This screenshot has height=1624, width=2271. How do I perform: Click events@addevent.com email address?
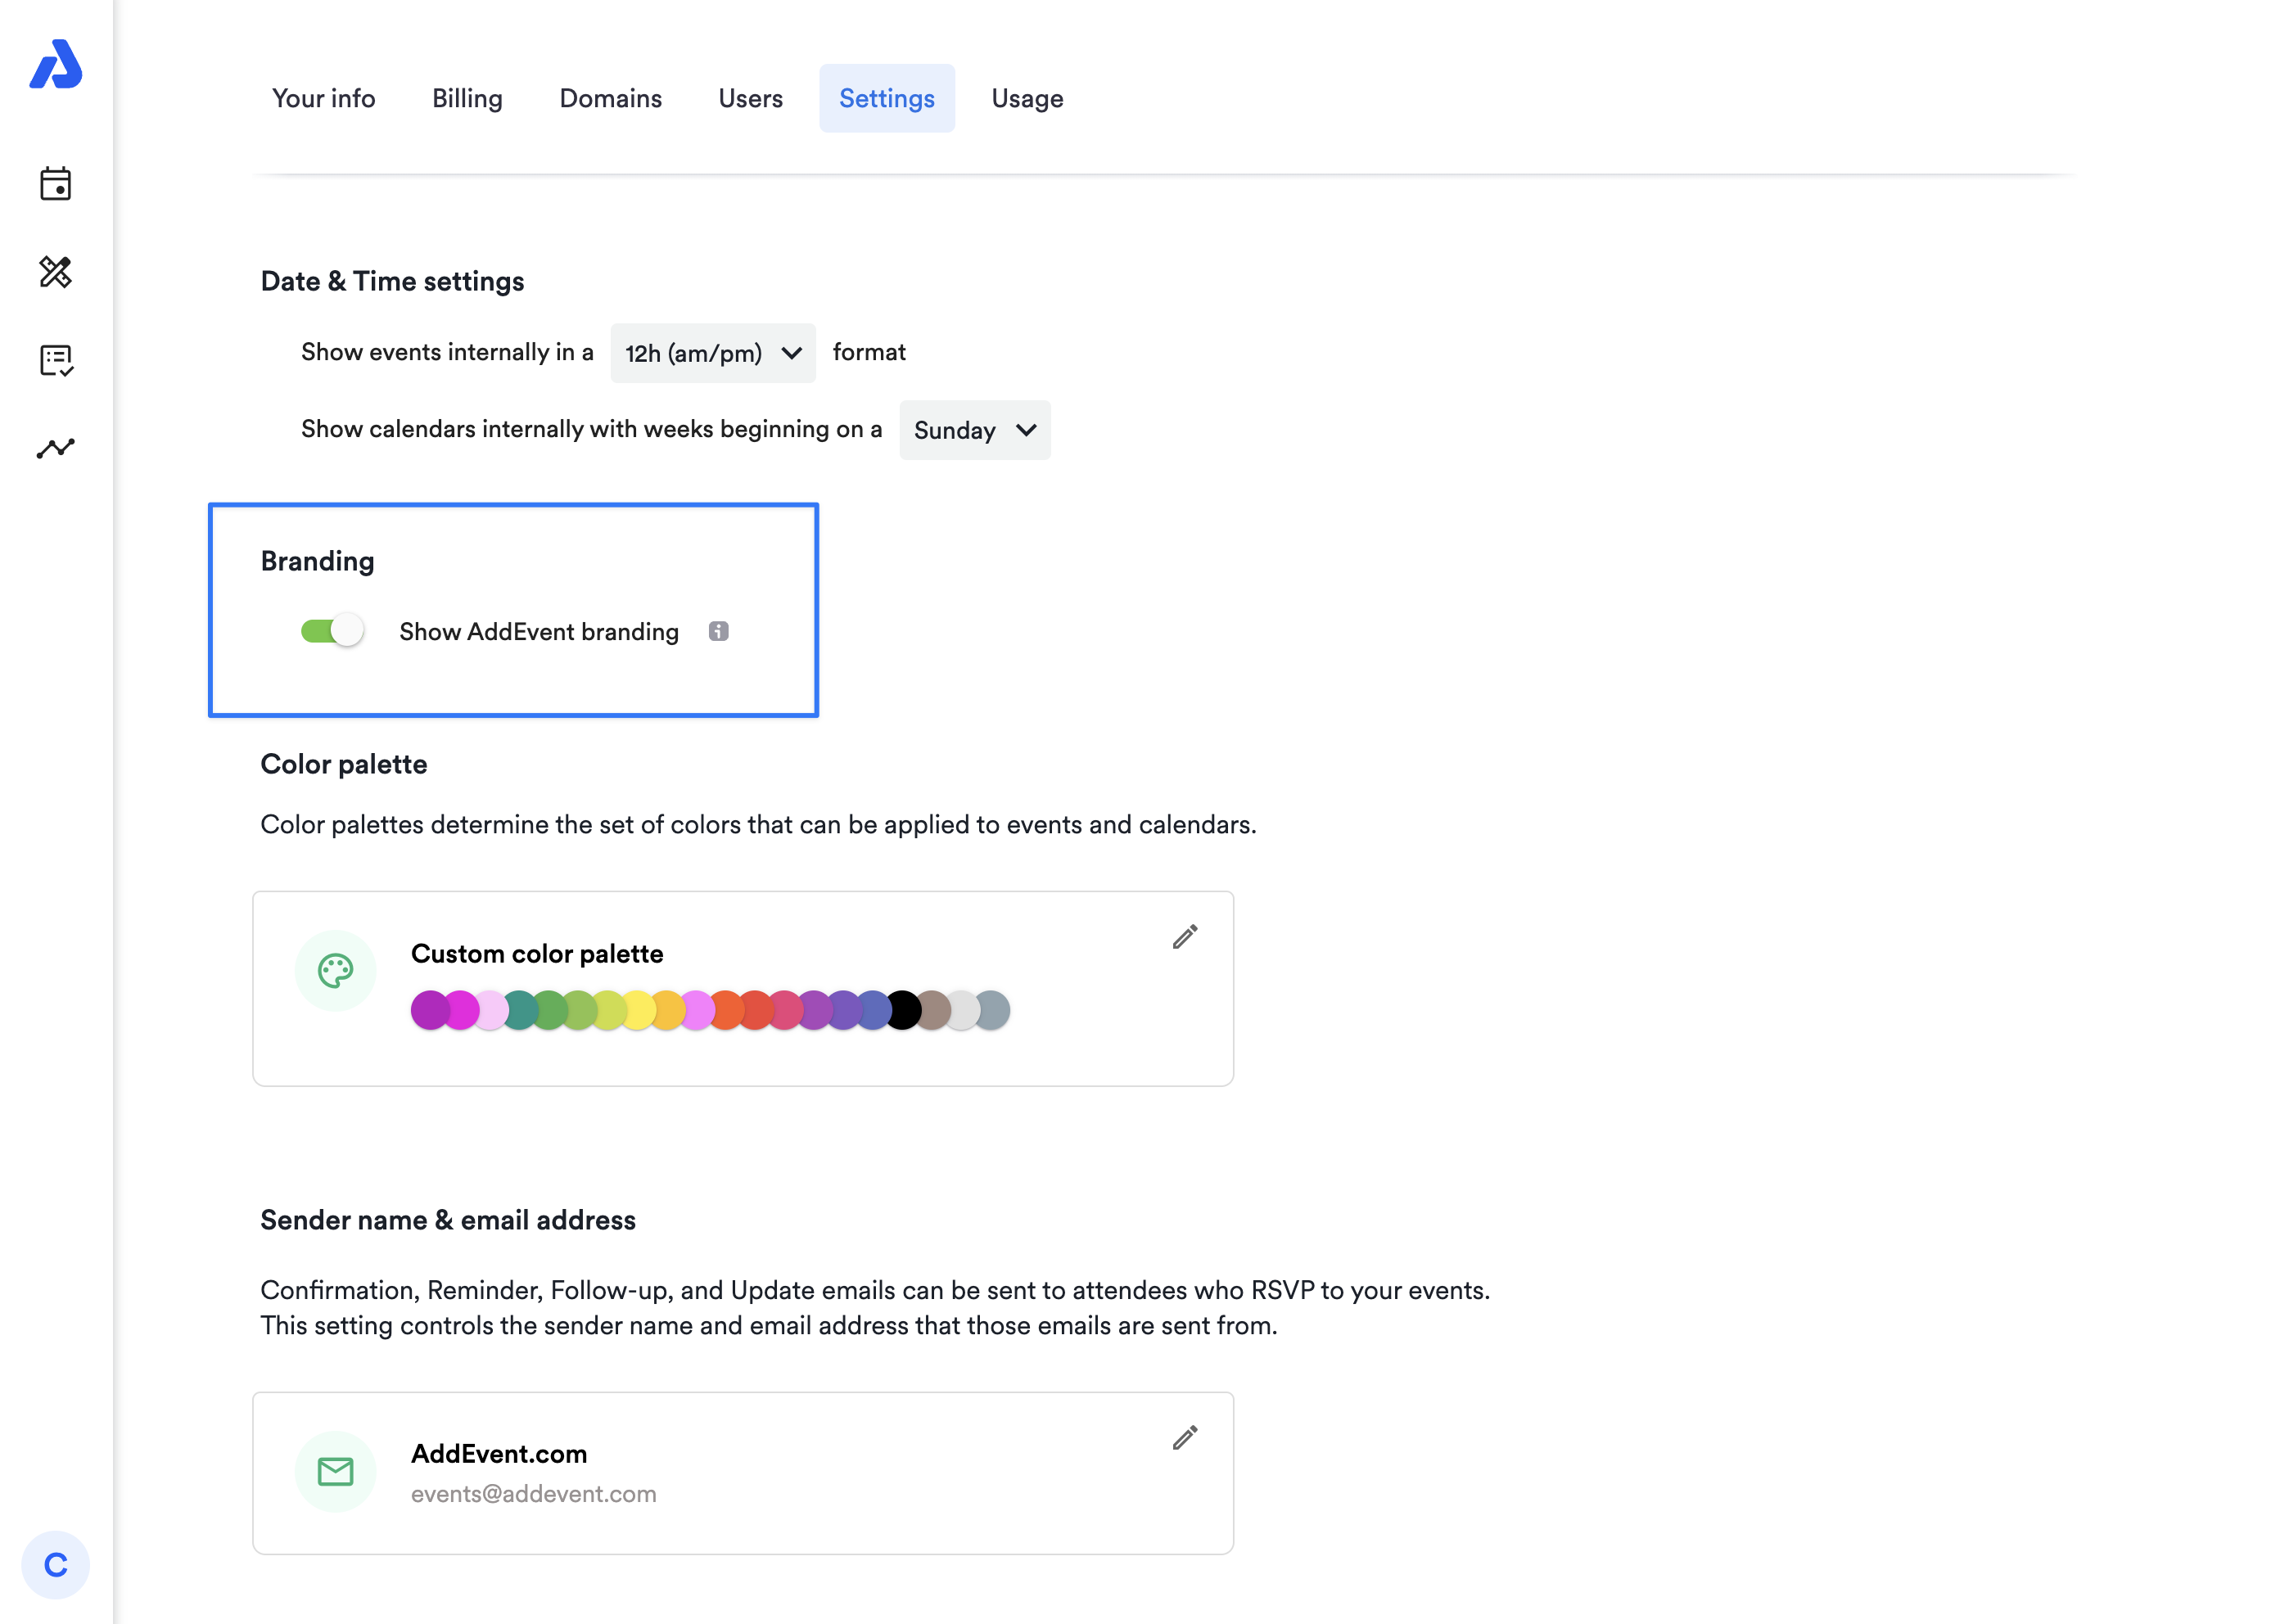(x=533, y=1494)
